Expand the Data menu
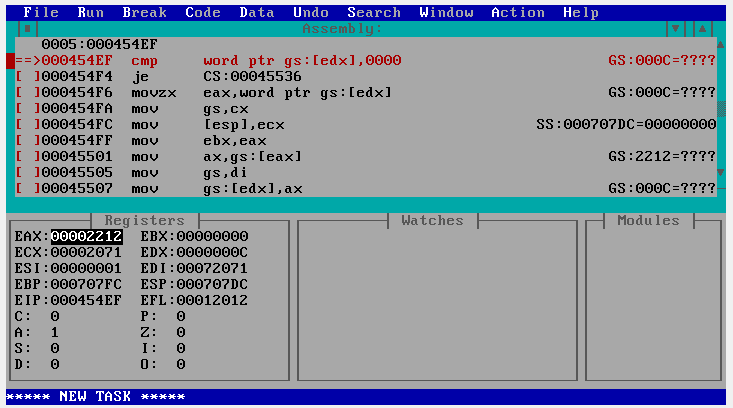Screen dimensions: 733x408 (257, 13)
